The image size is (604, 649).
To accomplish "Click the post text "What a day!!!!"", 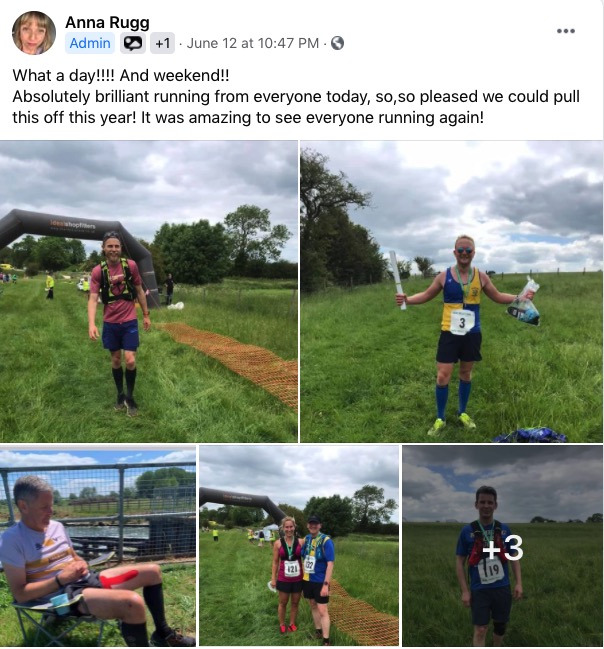I will click(x=64, y=75).
